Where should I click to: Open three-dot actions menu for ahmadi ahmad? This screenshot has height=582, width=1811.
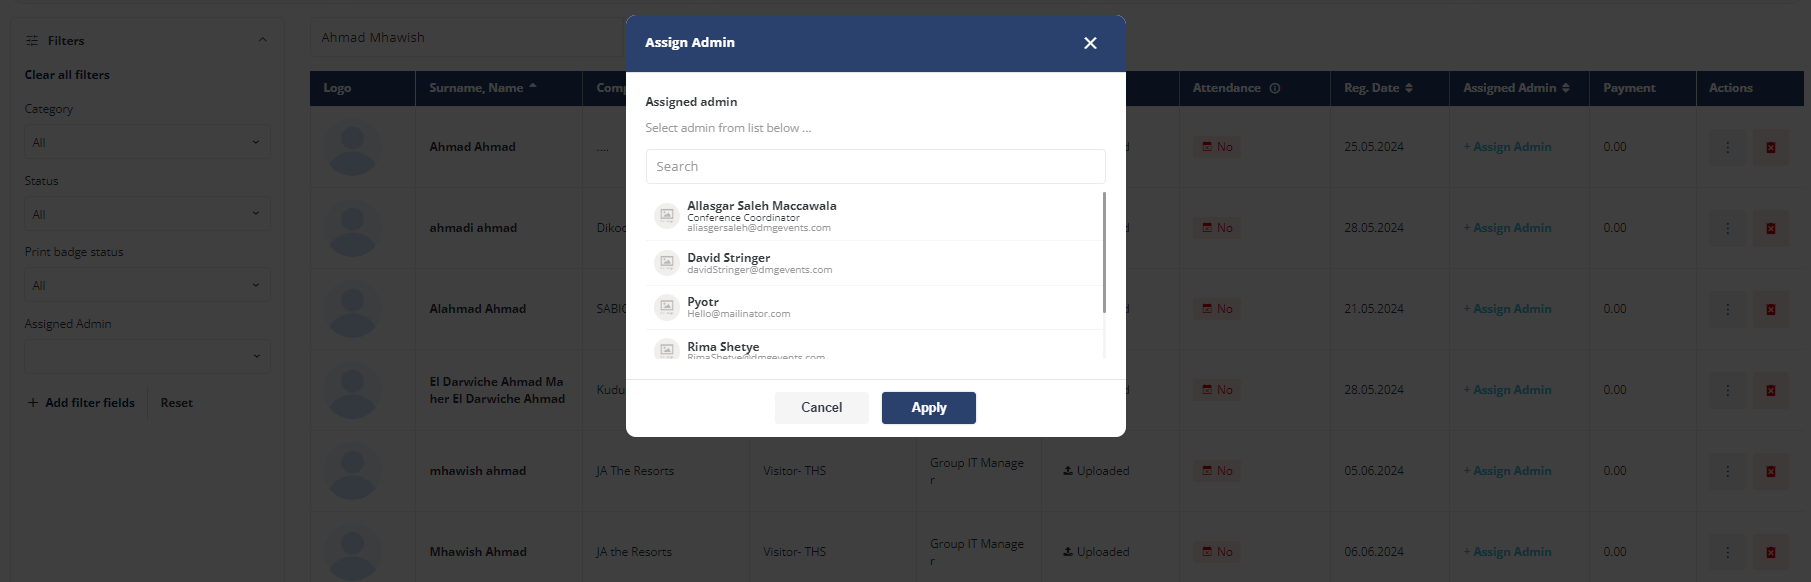click(x=1727, y=228)
